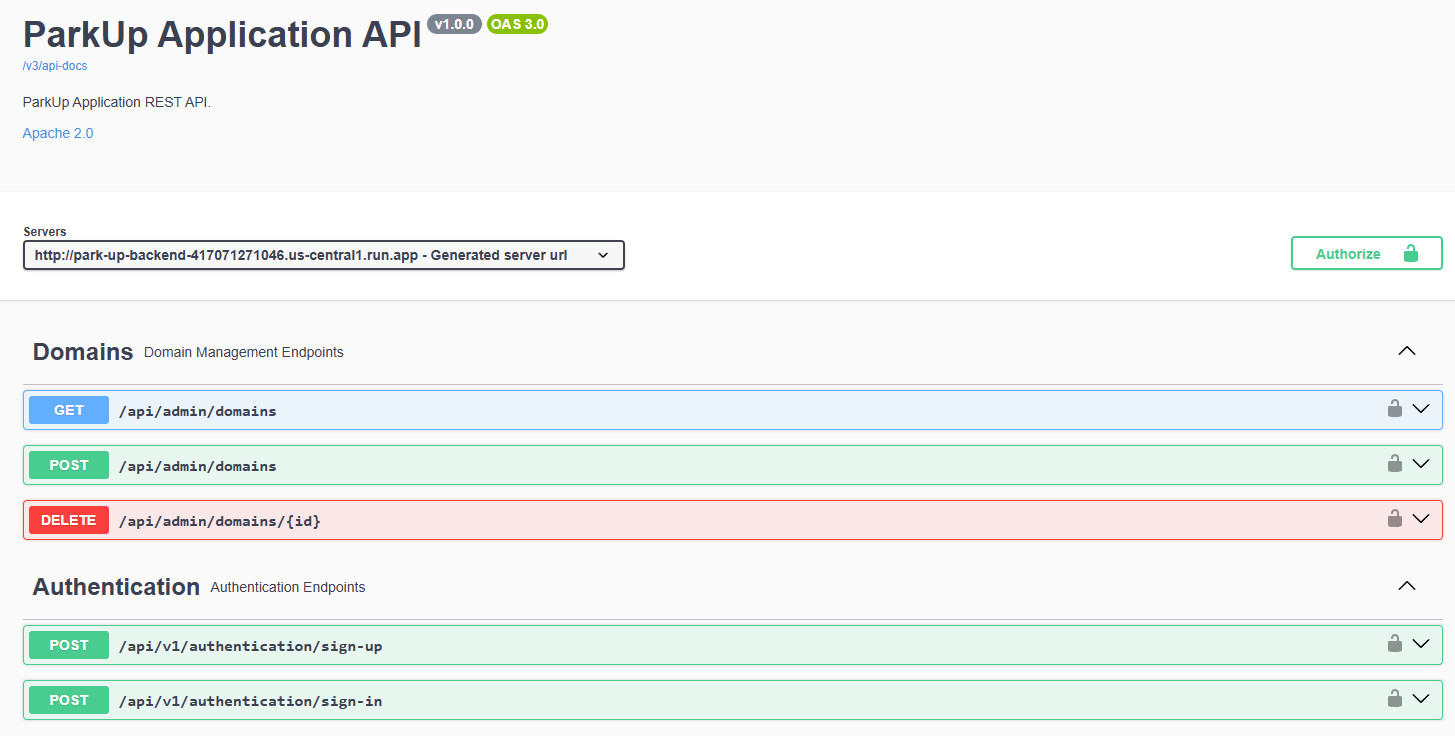The image size is (1455, 736).
Task: Click the OAS 3.0 badge
Action: point(517,24)
